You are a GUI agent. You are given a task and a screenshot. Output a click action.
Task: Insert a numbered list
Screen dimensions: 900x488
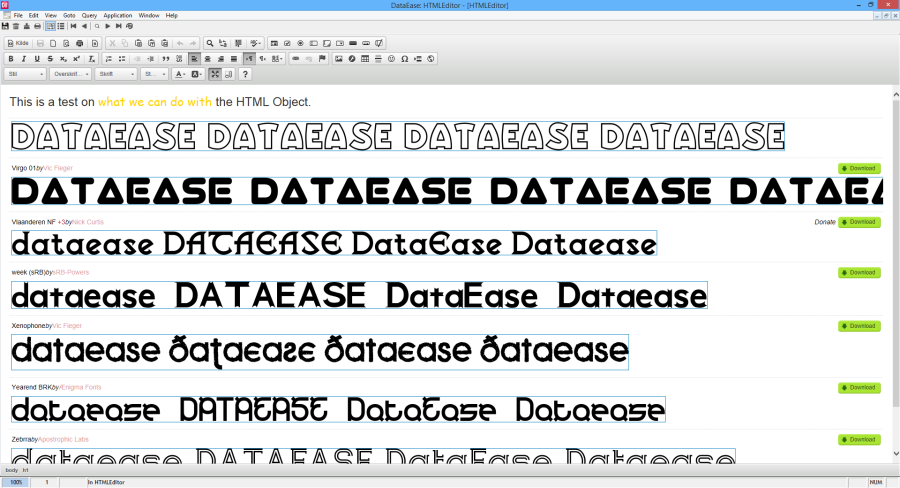pyautogui.click(x=108, y=59)
